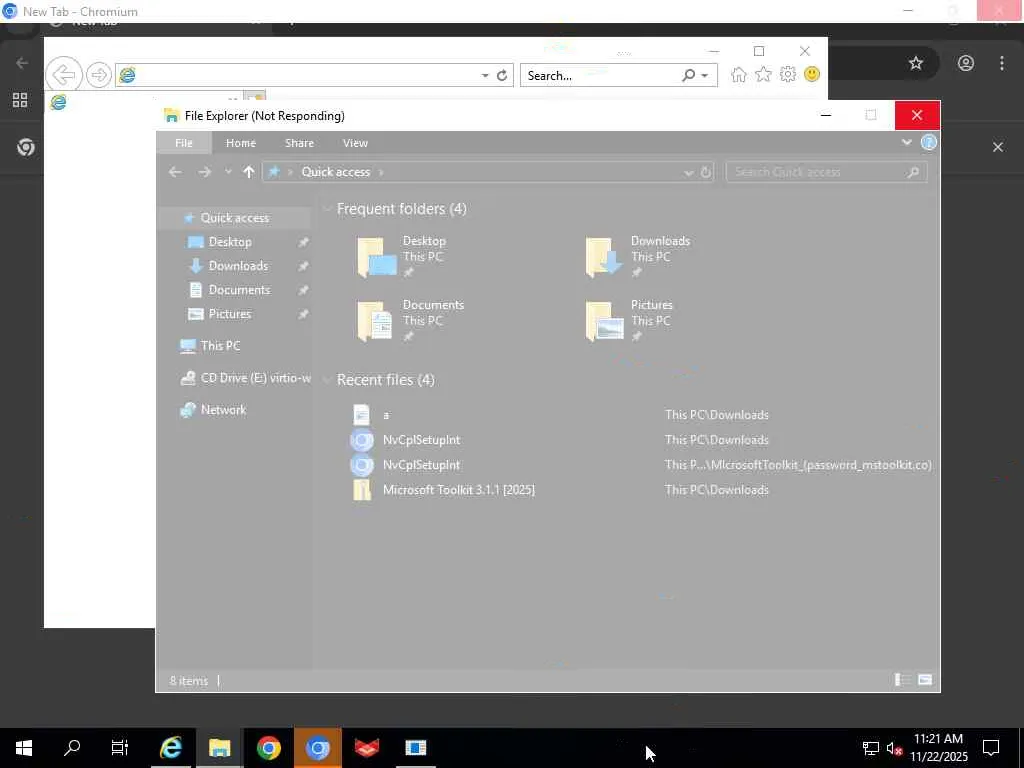Click Internet Explorer back arrow button

coord(64,74)
